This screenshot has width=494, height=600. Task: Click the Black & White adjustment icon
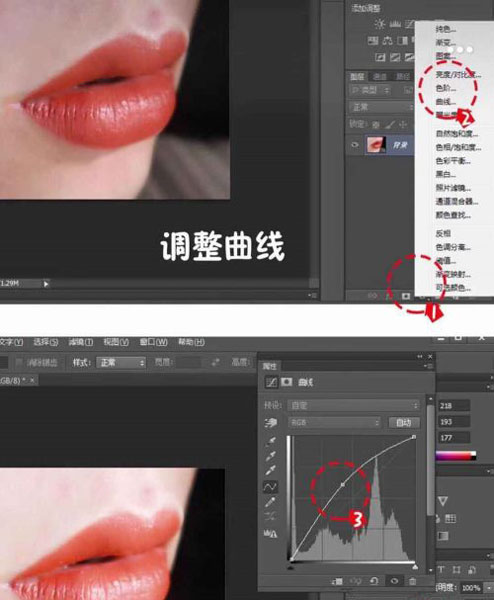click(402, 40)
